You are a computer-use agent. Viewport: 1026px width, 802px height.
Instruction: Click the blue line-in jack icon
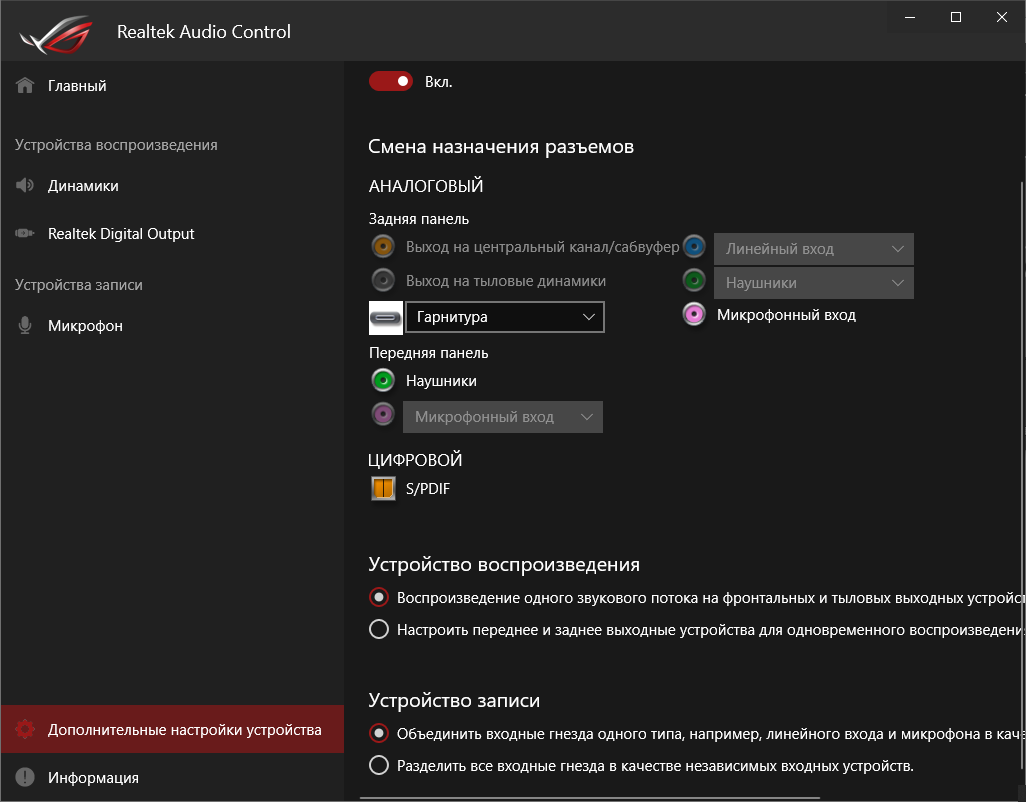(x=694, y=247)
